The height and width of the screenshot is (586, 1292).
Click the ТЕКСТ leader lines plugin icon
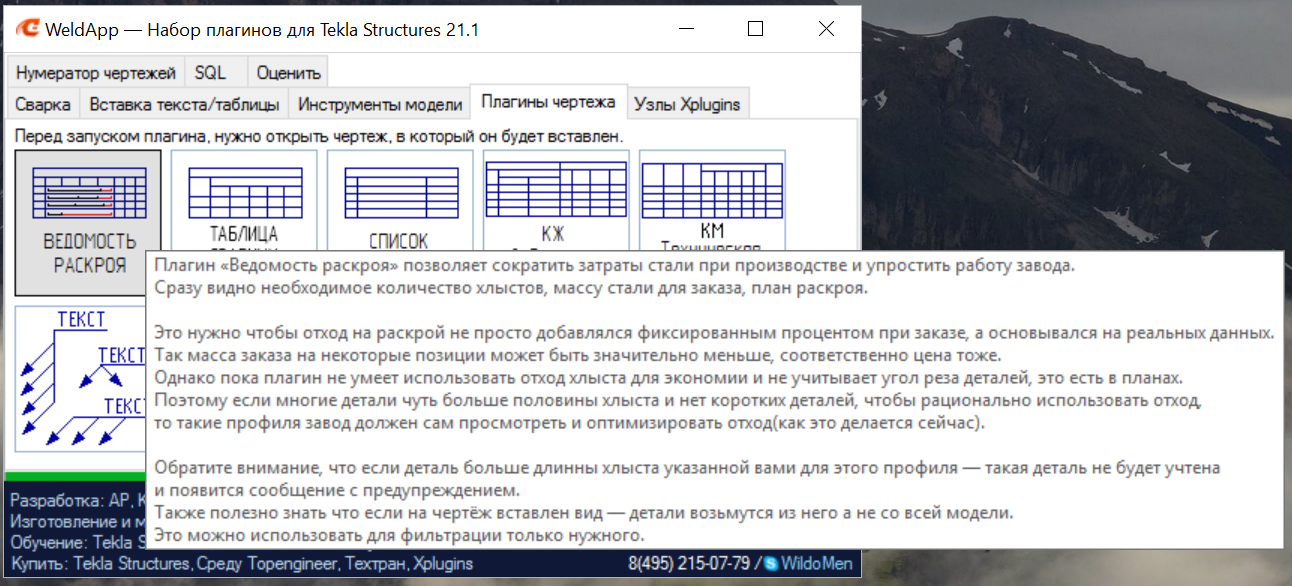pyautogui.click(x=80, y=379)
